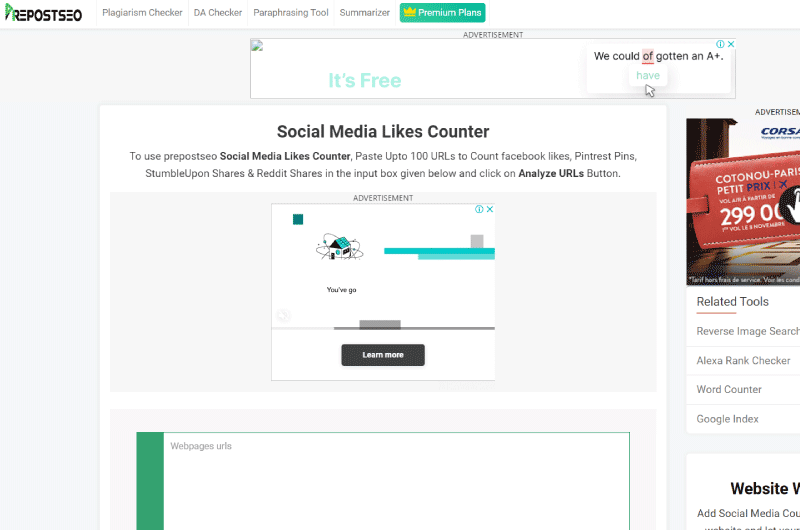Focus the Webpages urls text area
This screenshot has height=530, width=800.
tap(396, 481)
